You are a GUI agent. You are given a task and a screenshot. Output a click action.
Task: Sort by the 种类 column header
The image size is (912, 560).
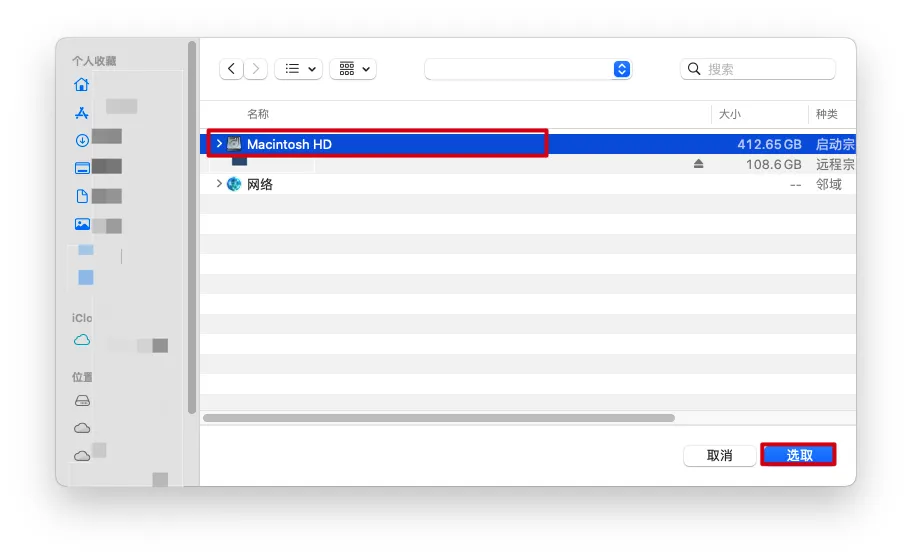coord(826,114)
